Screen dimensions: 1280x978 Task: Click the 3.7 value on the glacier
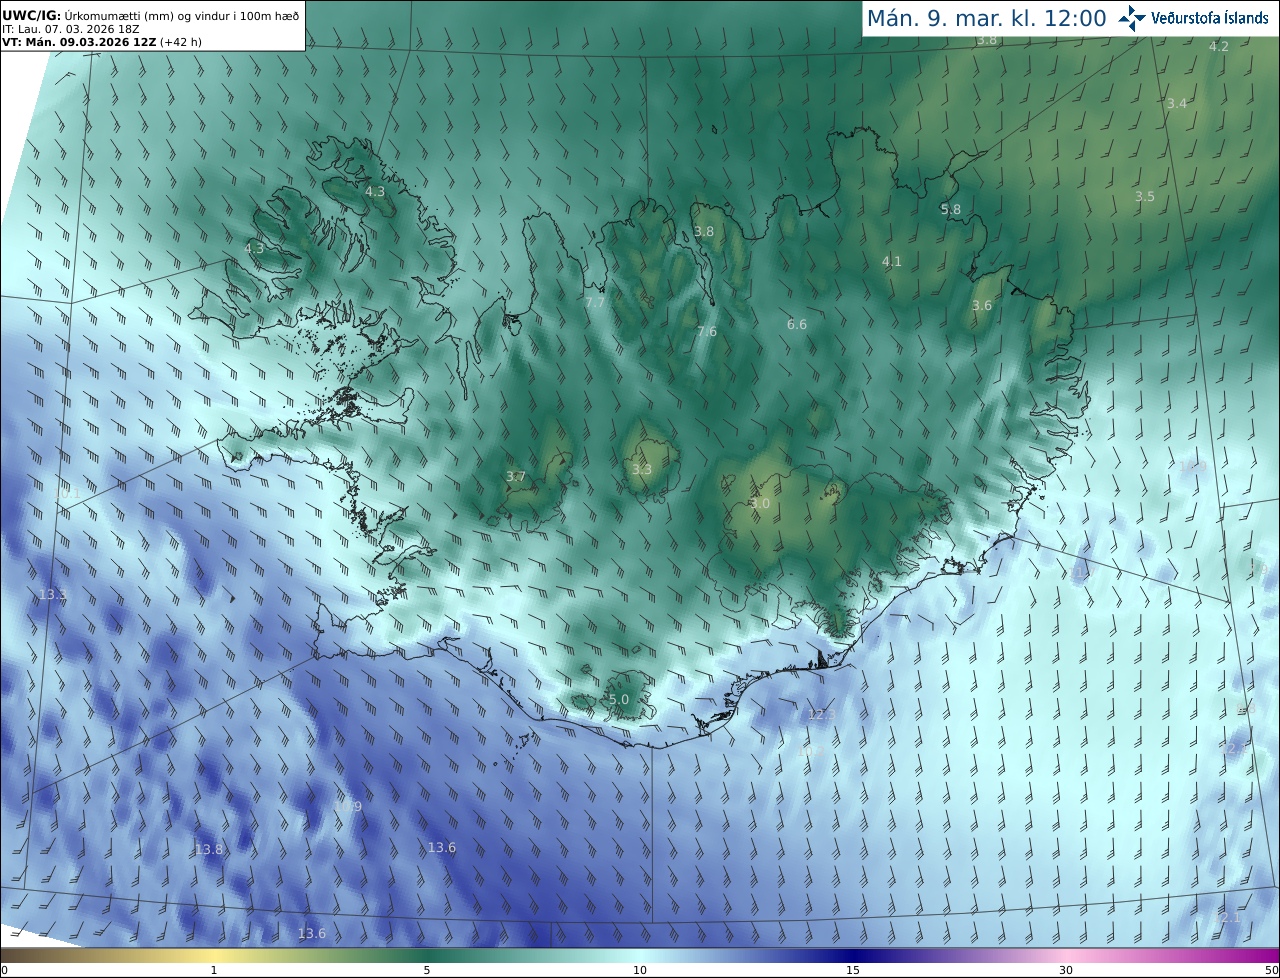(515, 477)
